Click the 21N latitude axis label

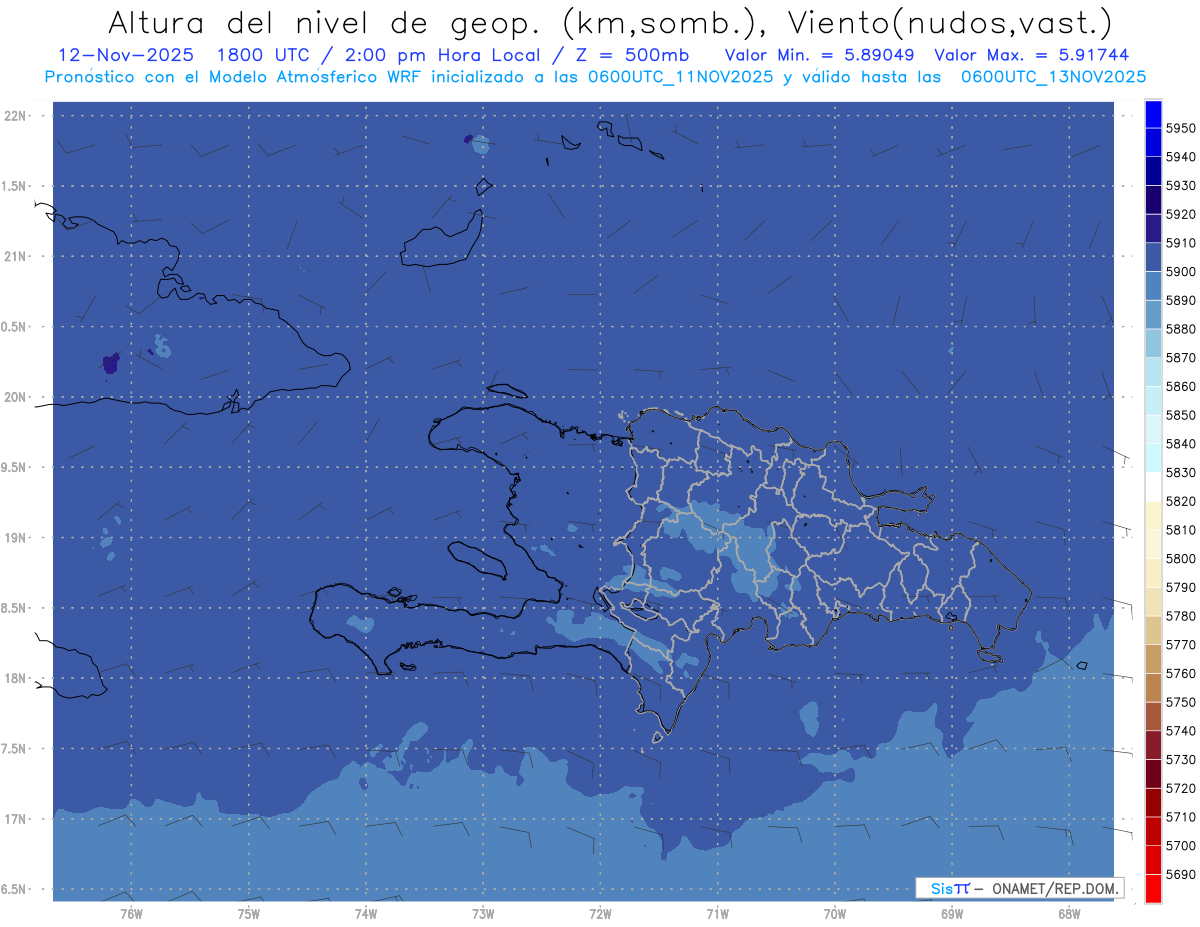pyautogui.click(x=14, y=257)
